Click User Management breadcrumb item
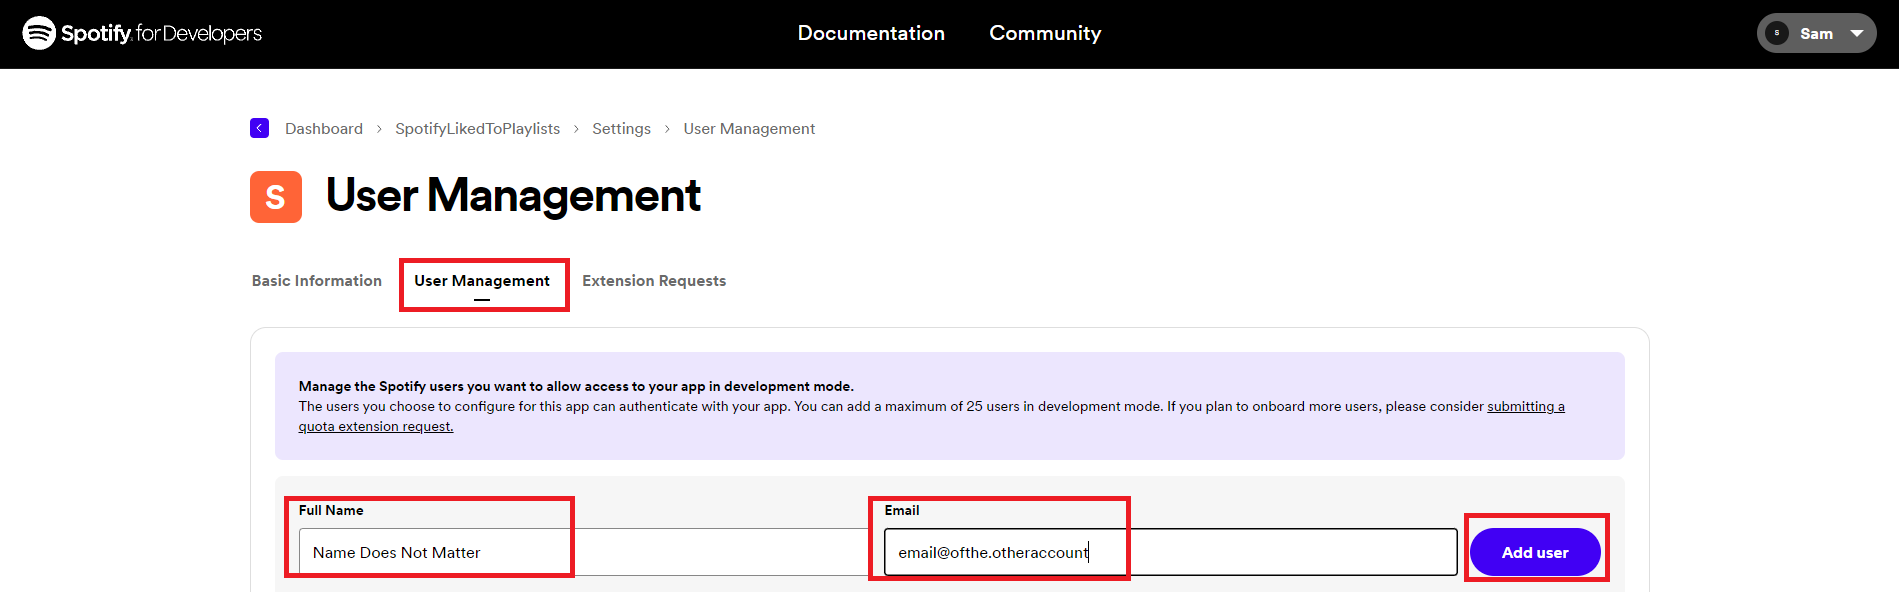1899x592 pixels. [x=749, y=128]
